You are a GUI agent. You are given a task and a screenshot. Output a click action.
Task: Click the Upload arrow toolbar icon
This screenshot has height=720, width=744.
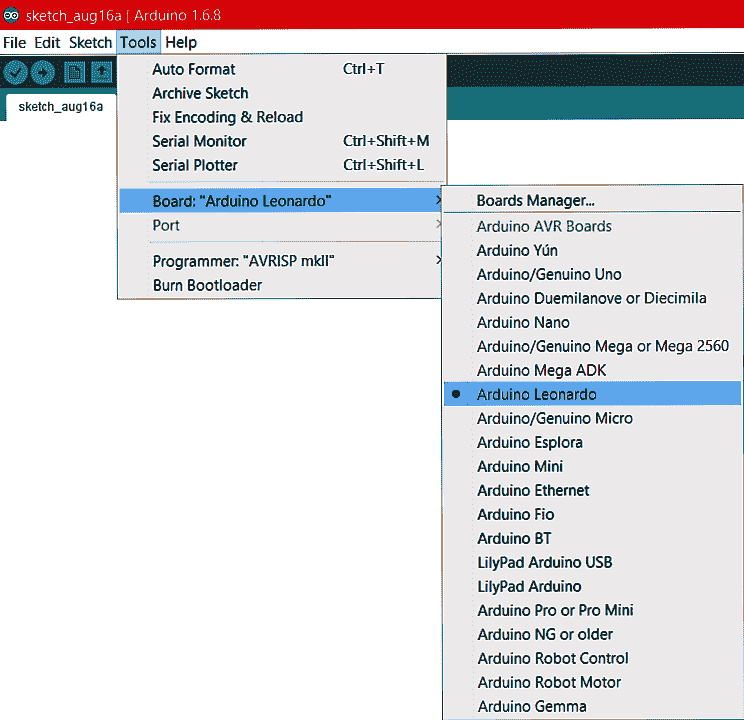(x=43, y=73)
